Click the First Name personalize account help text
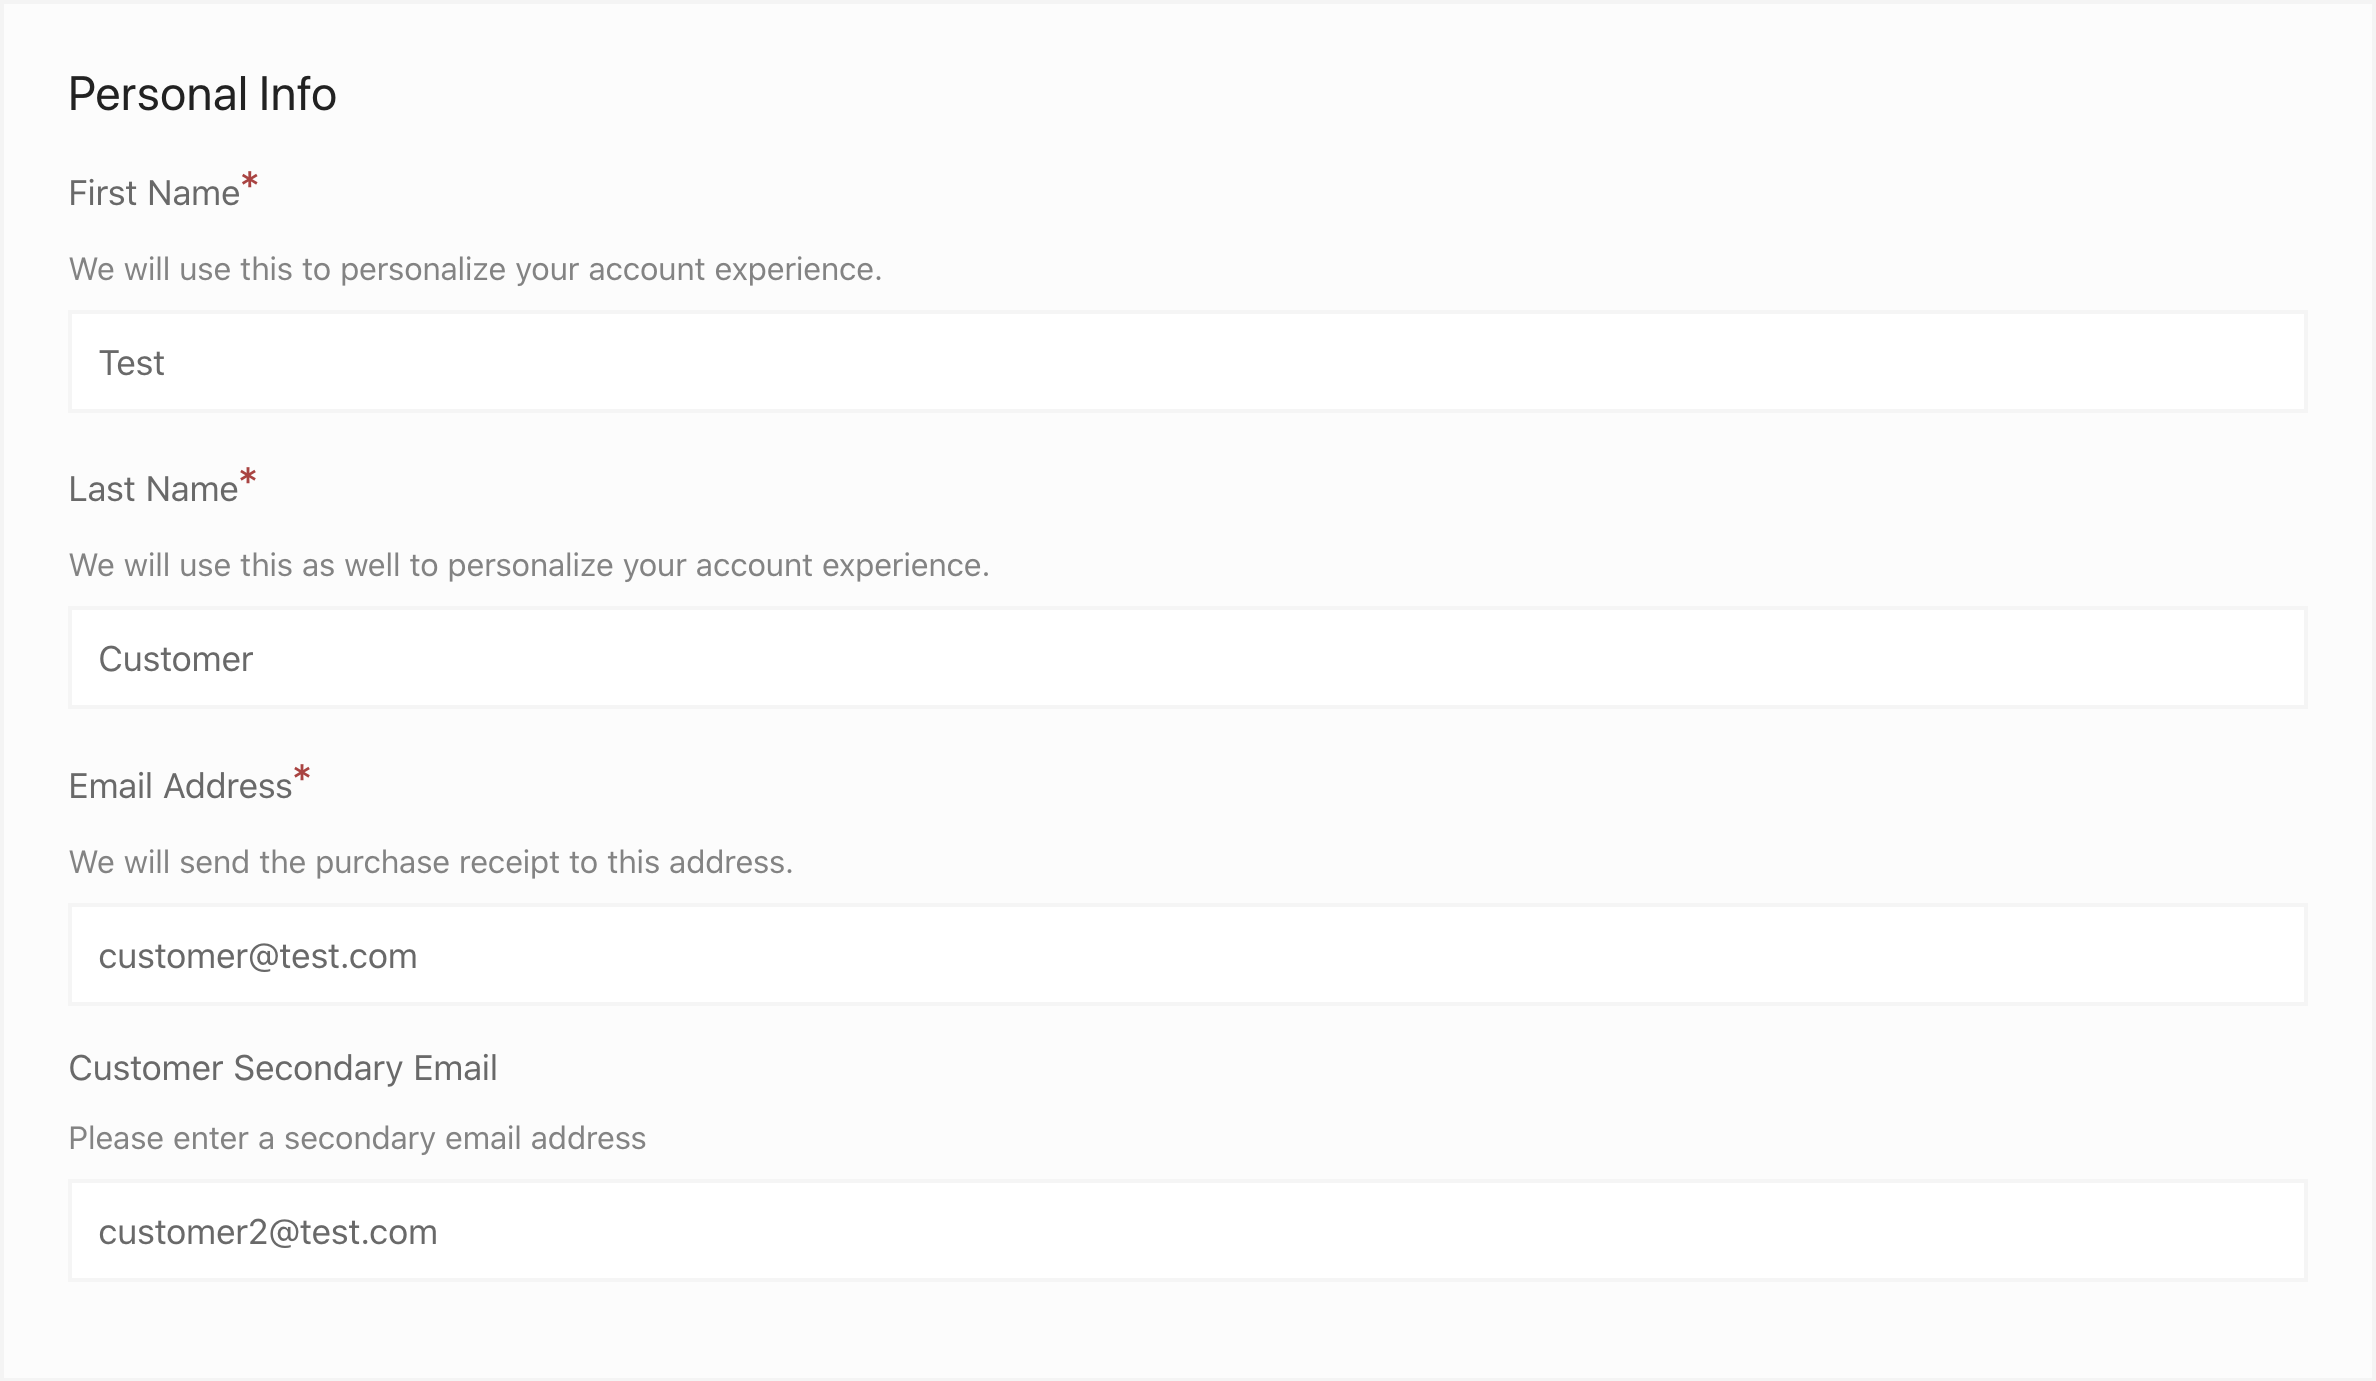The image size is (2376, 1381). [x=475, y=269]
